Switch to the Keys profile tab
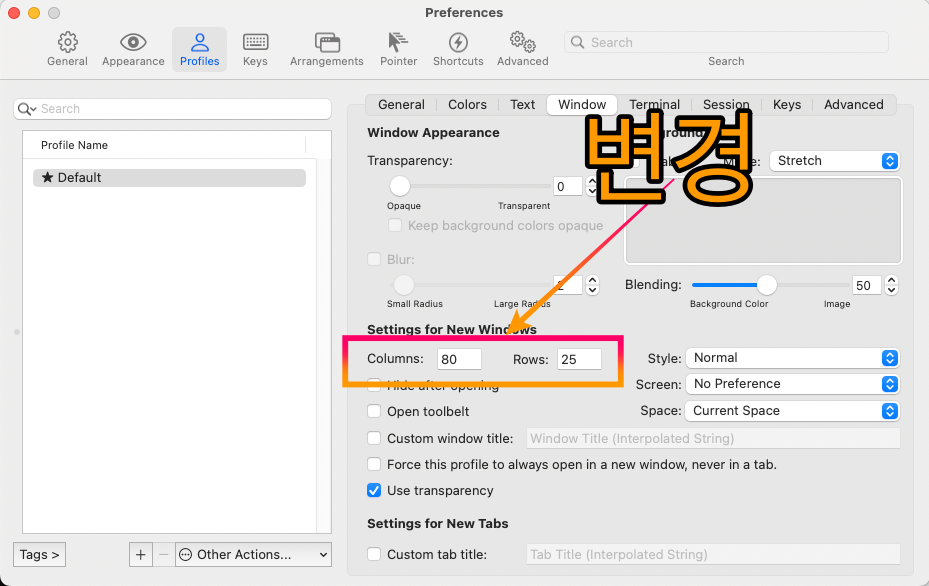 [x=787, y=104]
